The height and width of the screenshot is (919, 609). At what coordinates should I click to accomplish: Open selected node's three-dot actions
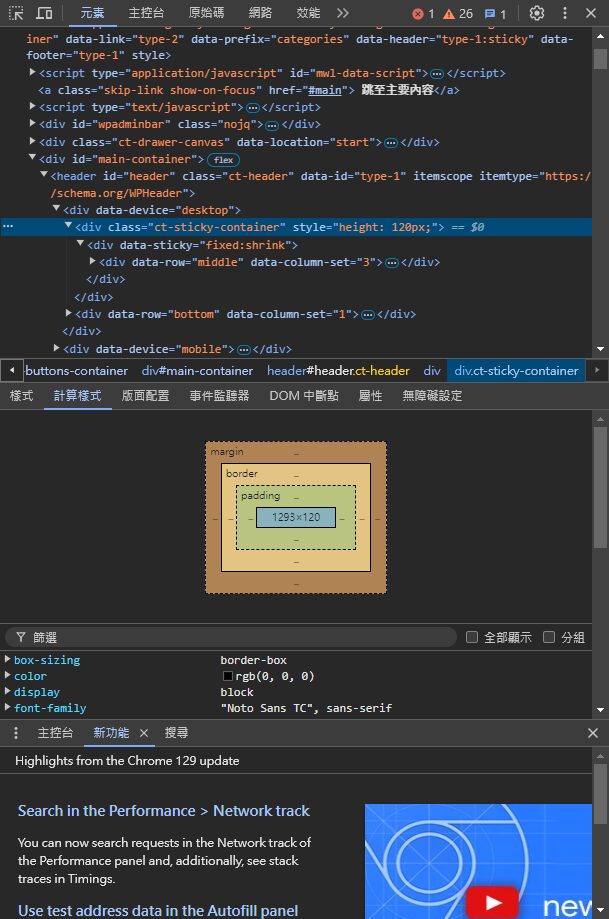tap(8, 226)
